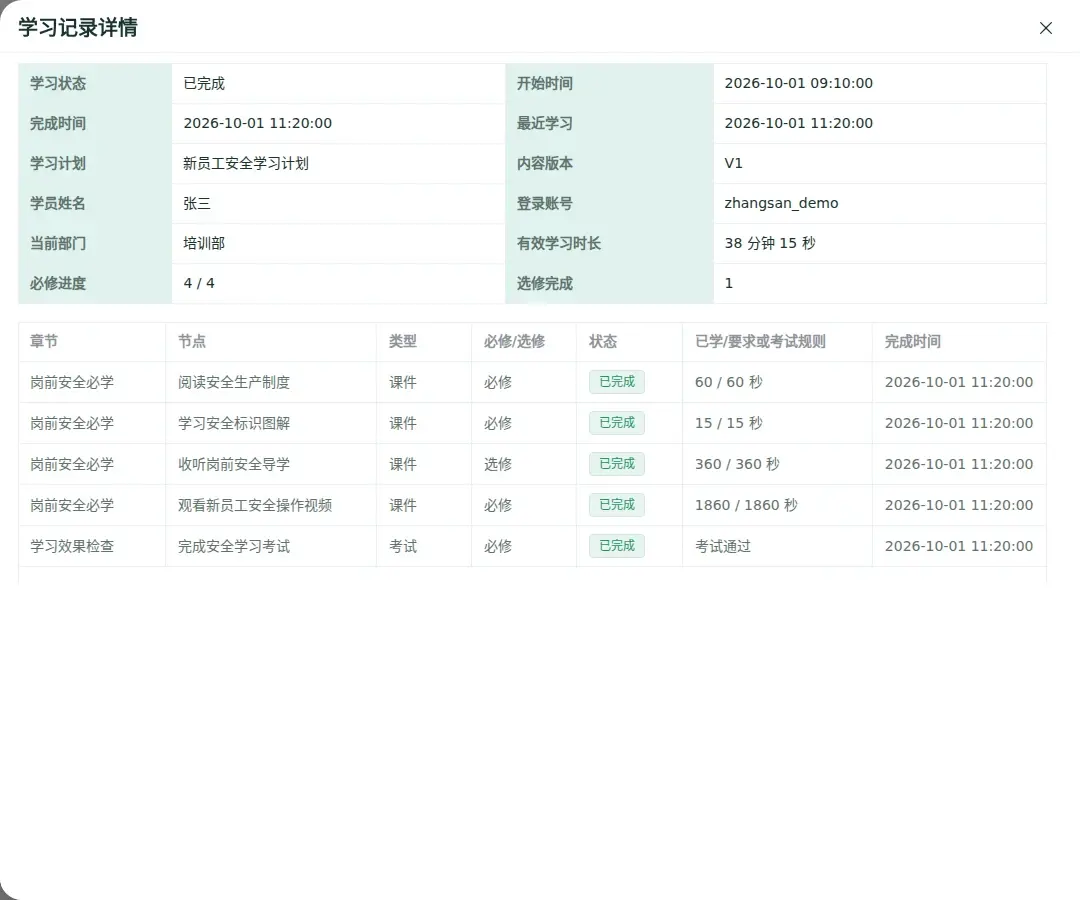This screenshot has width=1080, height=900.
Task: Select the login account zhangsan_demo
Action: point(781,203)
